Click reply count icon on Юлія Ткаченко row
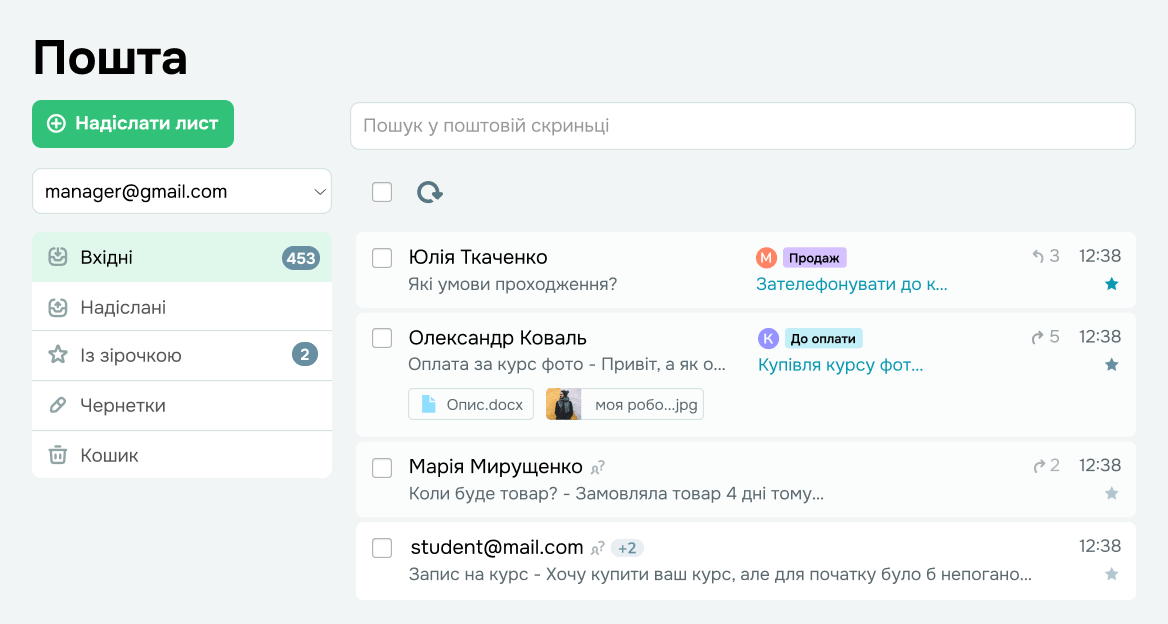The image size is (1168, 624). tap(1038, 256)
